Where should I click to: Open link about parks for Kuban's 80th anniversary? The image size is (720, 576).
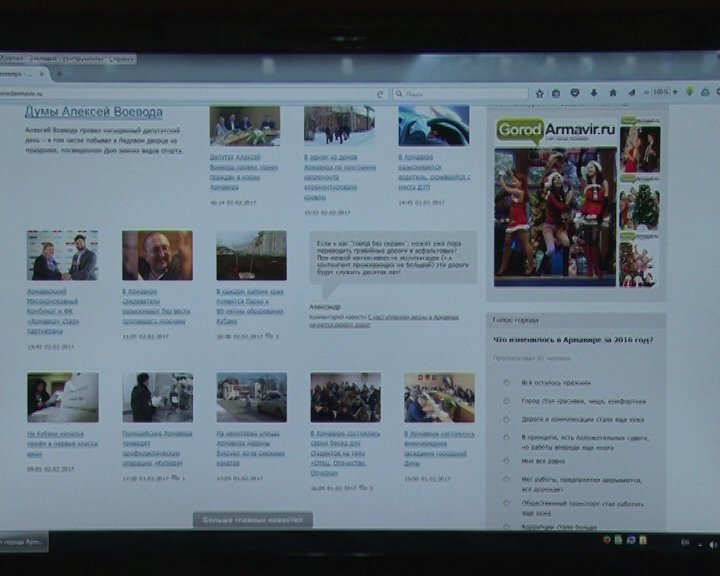pos(250,307)
